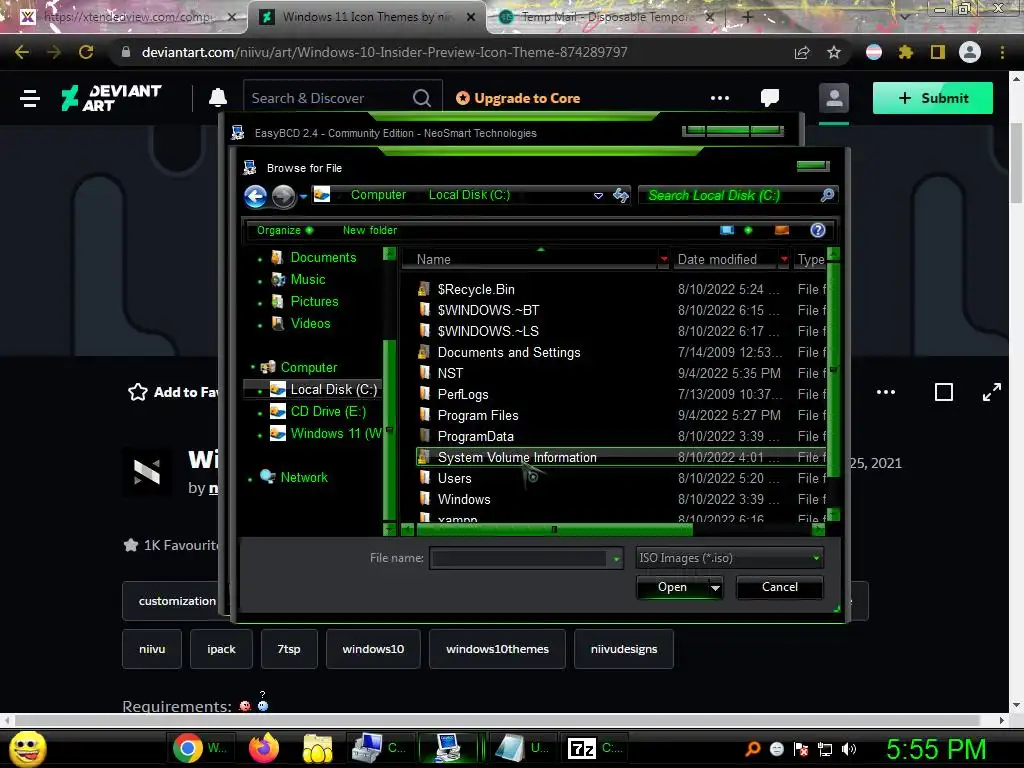Change view icon in the dialog toolbar

coord(727,230)
